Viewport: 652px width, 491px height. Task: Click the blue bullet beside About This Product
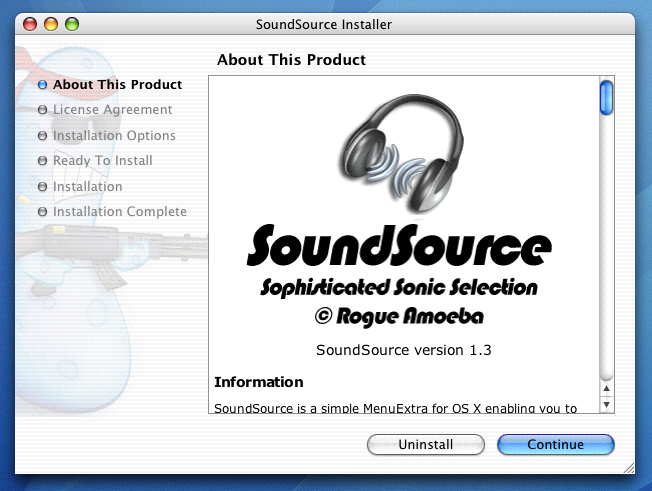[x=42, y=85]
